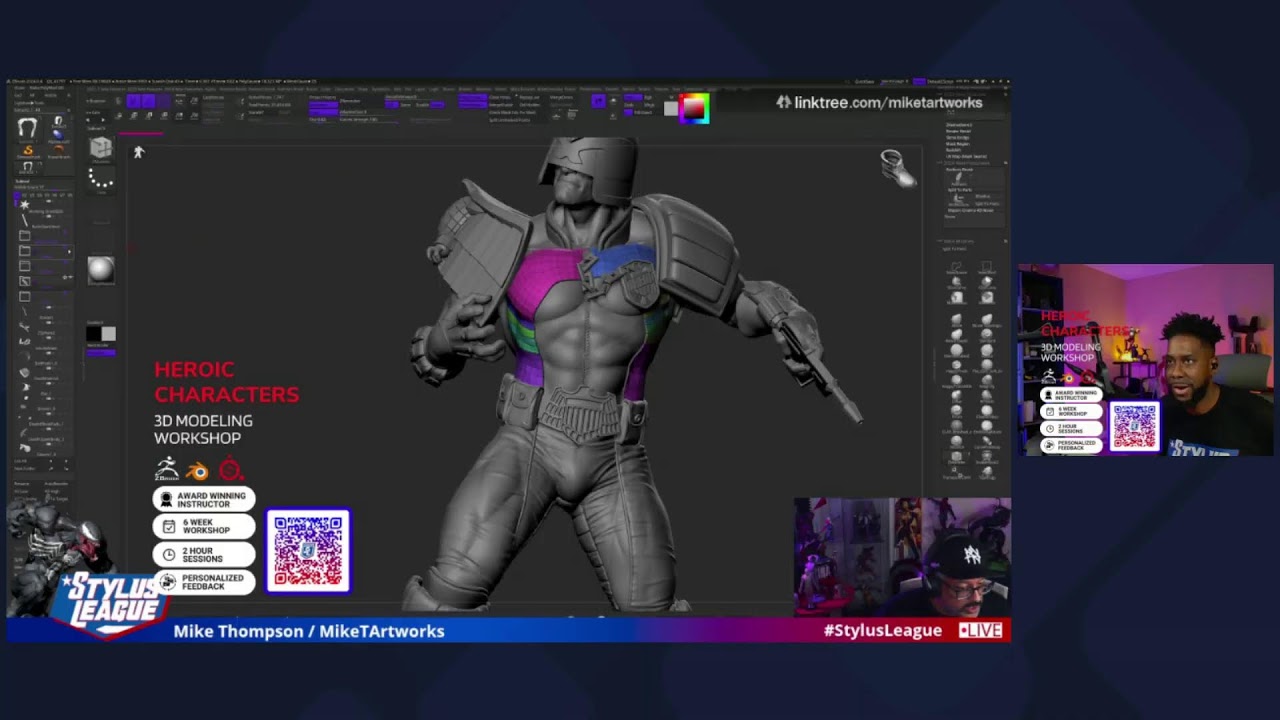
Task: Click the orange Blender logo in workshop banner
Action: point(198,470)
